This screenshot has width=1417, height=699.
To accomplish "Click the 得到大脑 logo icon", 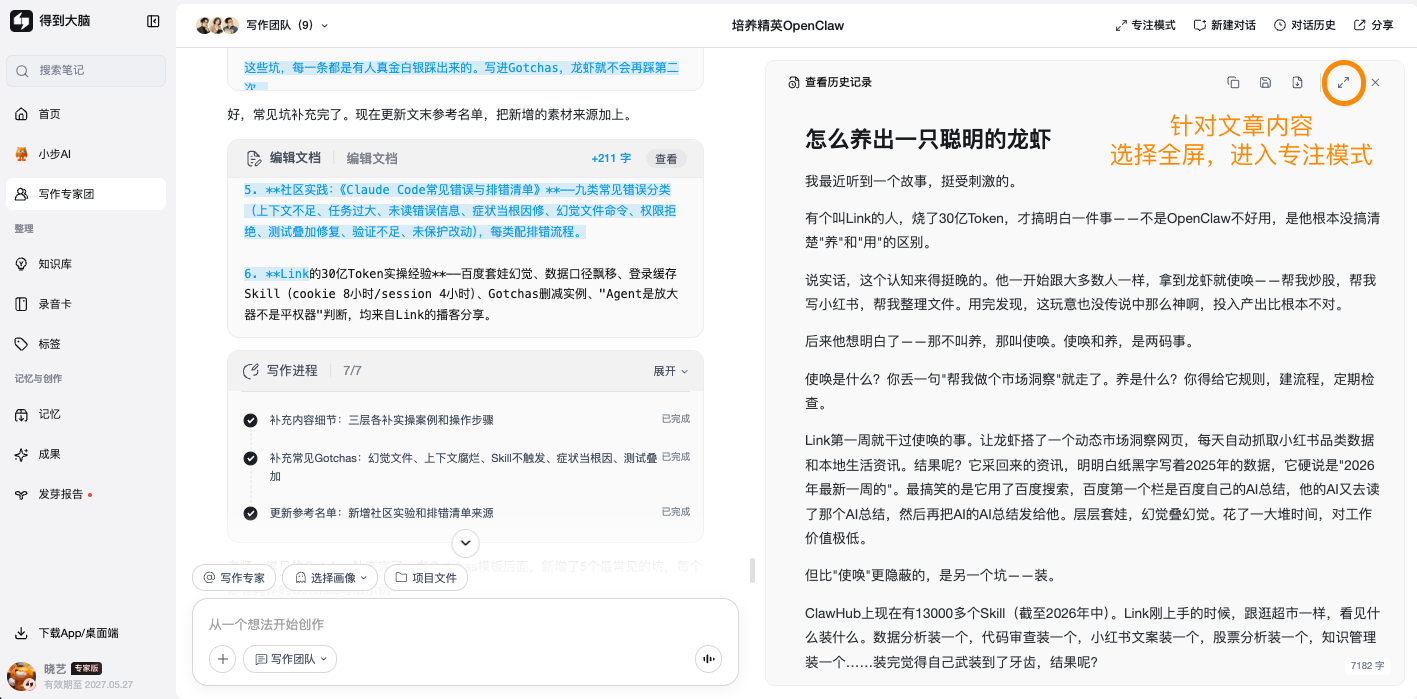I will point(21,22).
